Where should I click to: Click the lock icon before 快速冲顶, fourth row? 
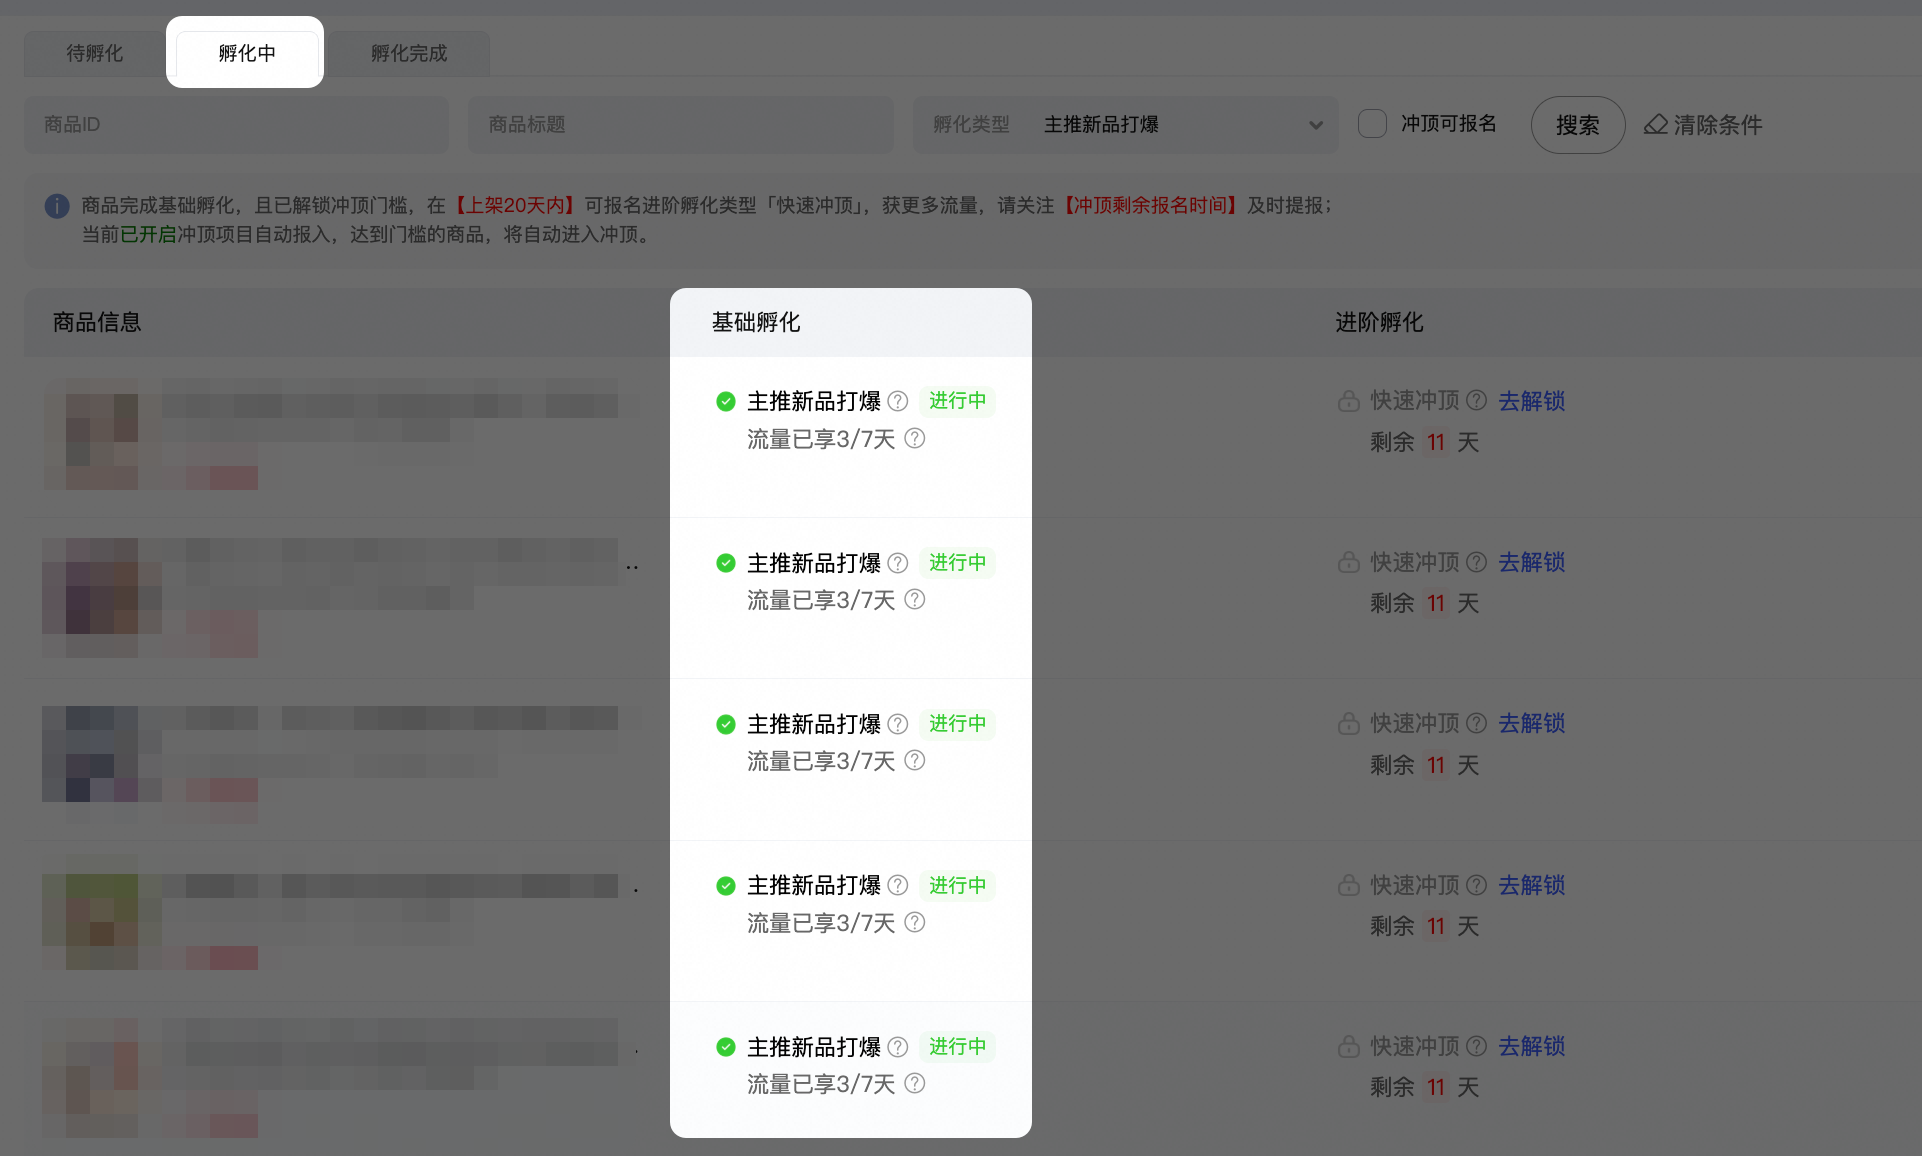pyautogui.click(x=1349, y=885)
